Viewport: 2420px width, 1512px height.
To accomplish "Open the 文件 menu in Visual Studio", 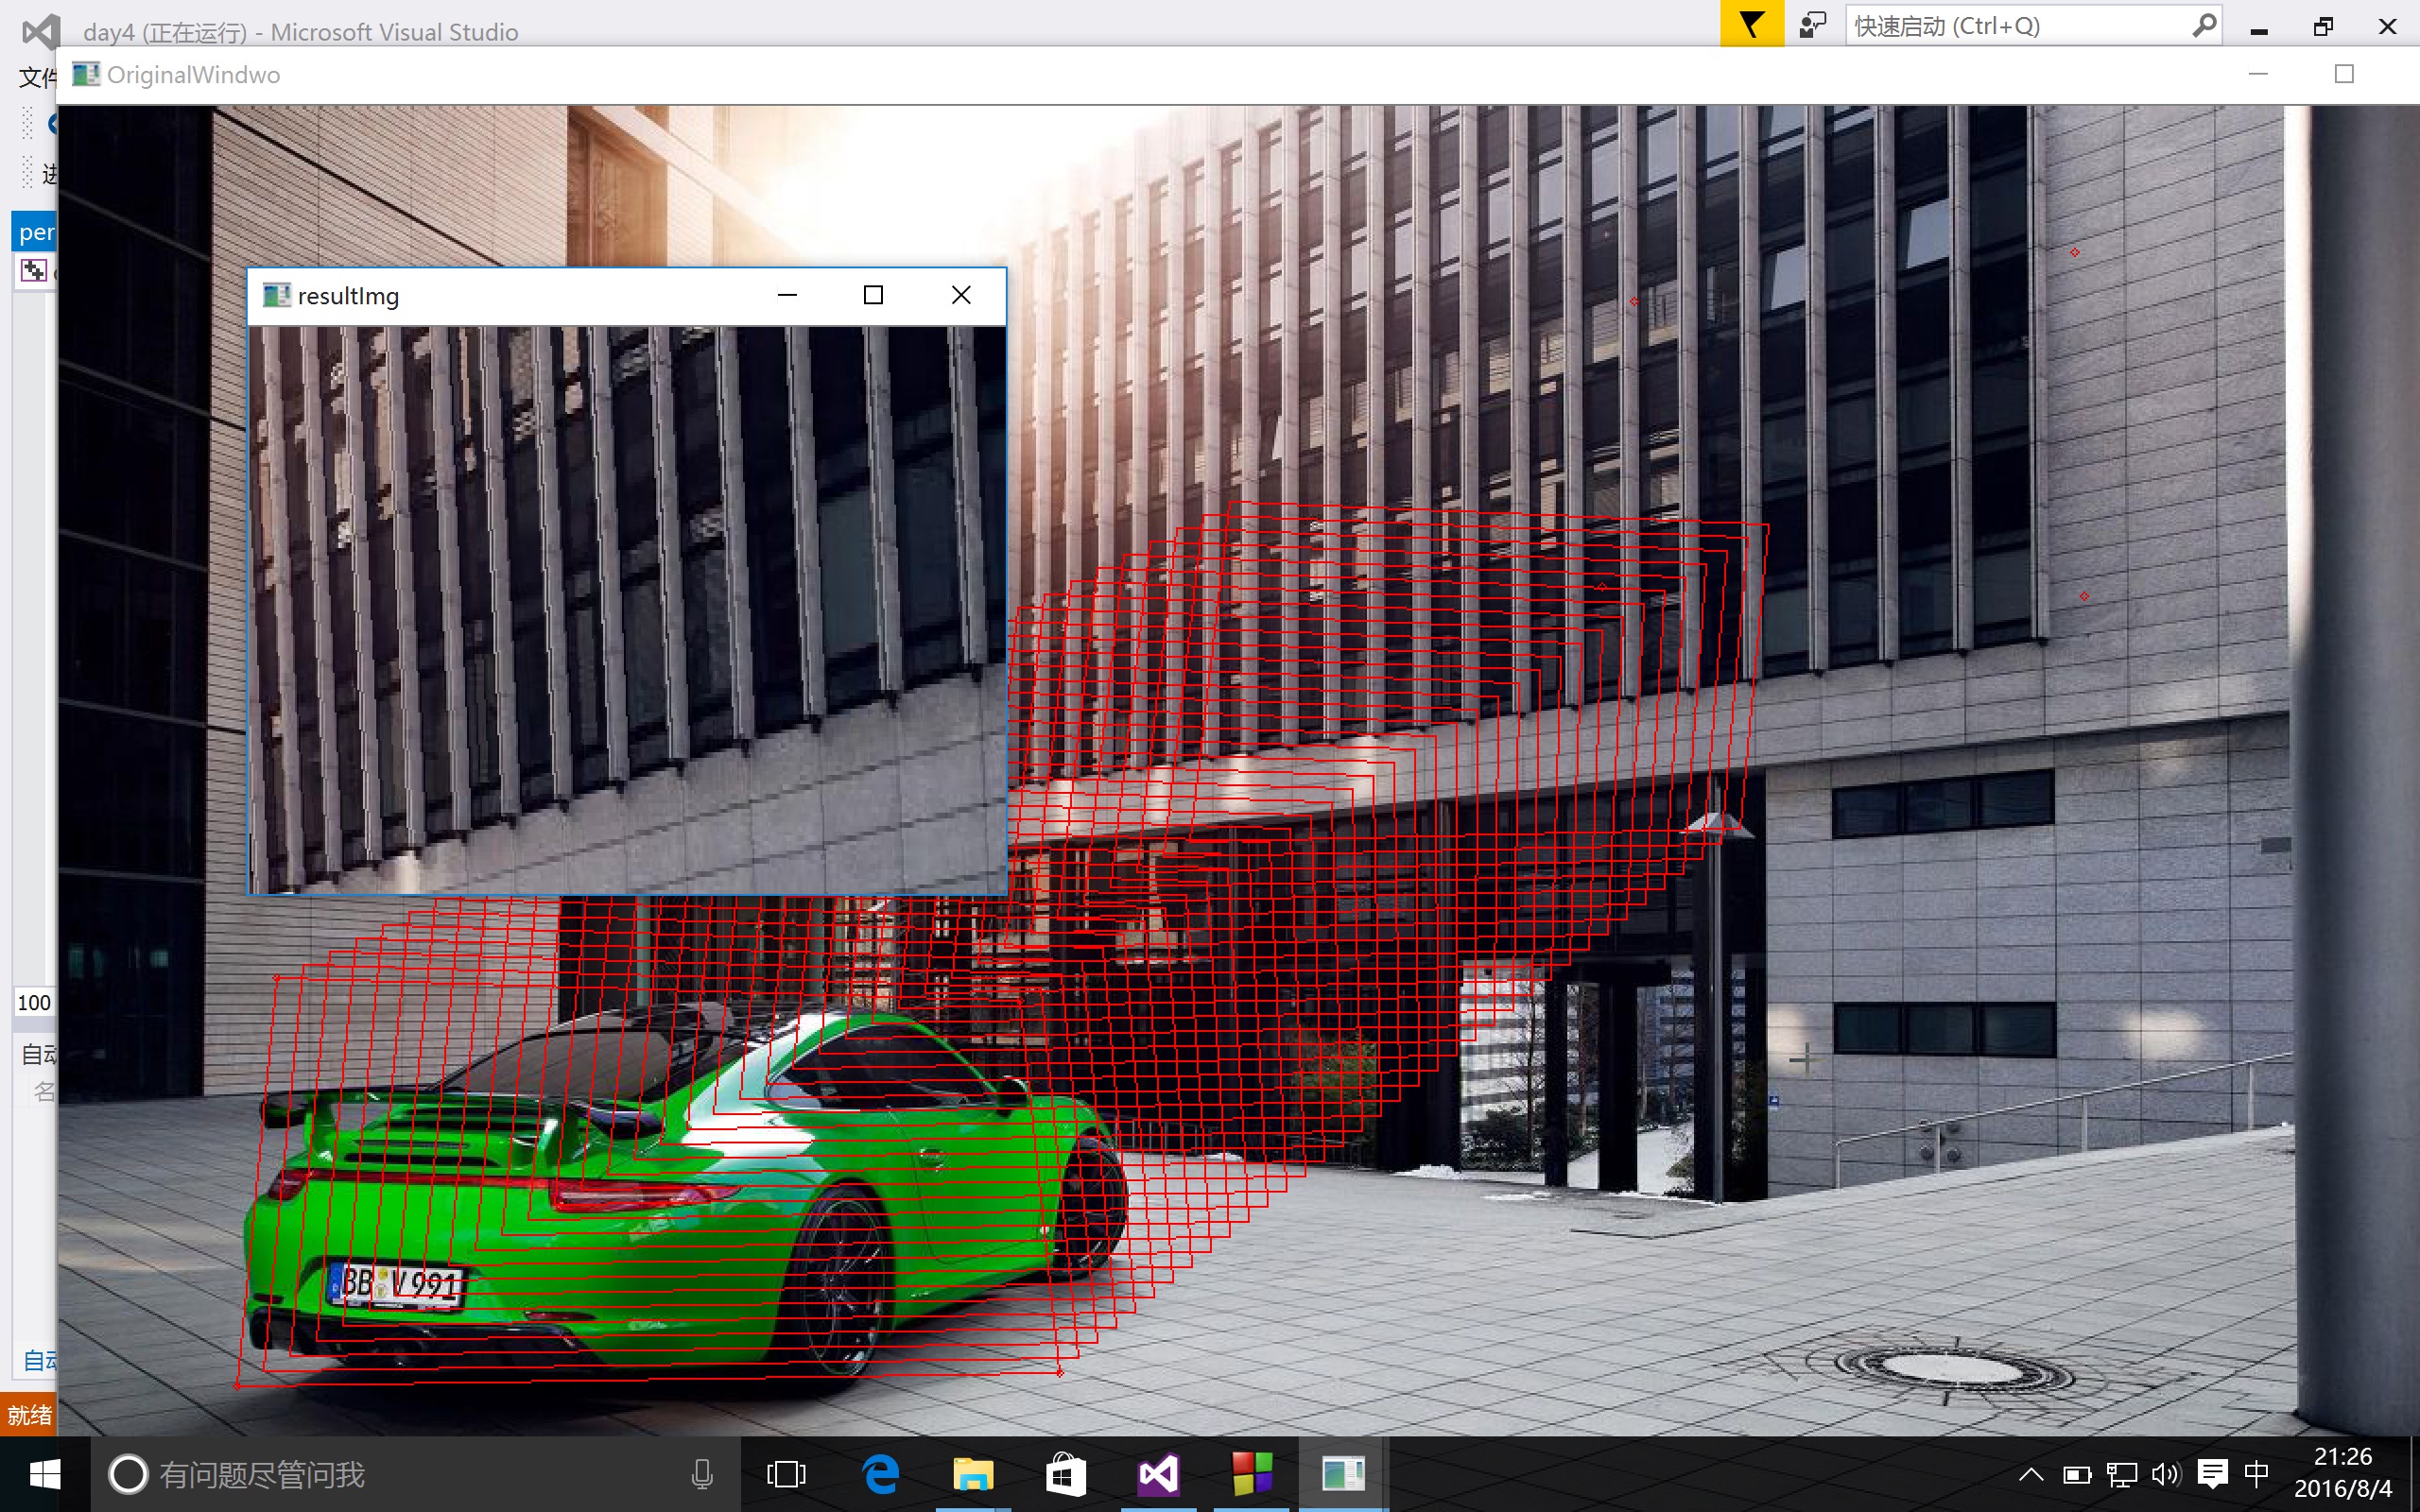I will [x=33, y=77].
